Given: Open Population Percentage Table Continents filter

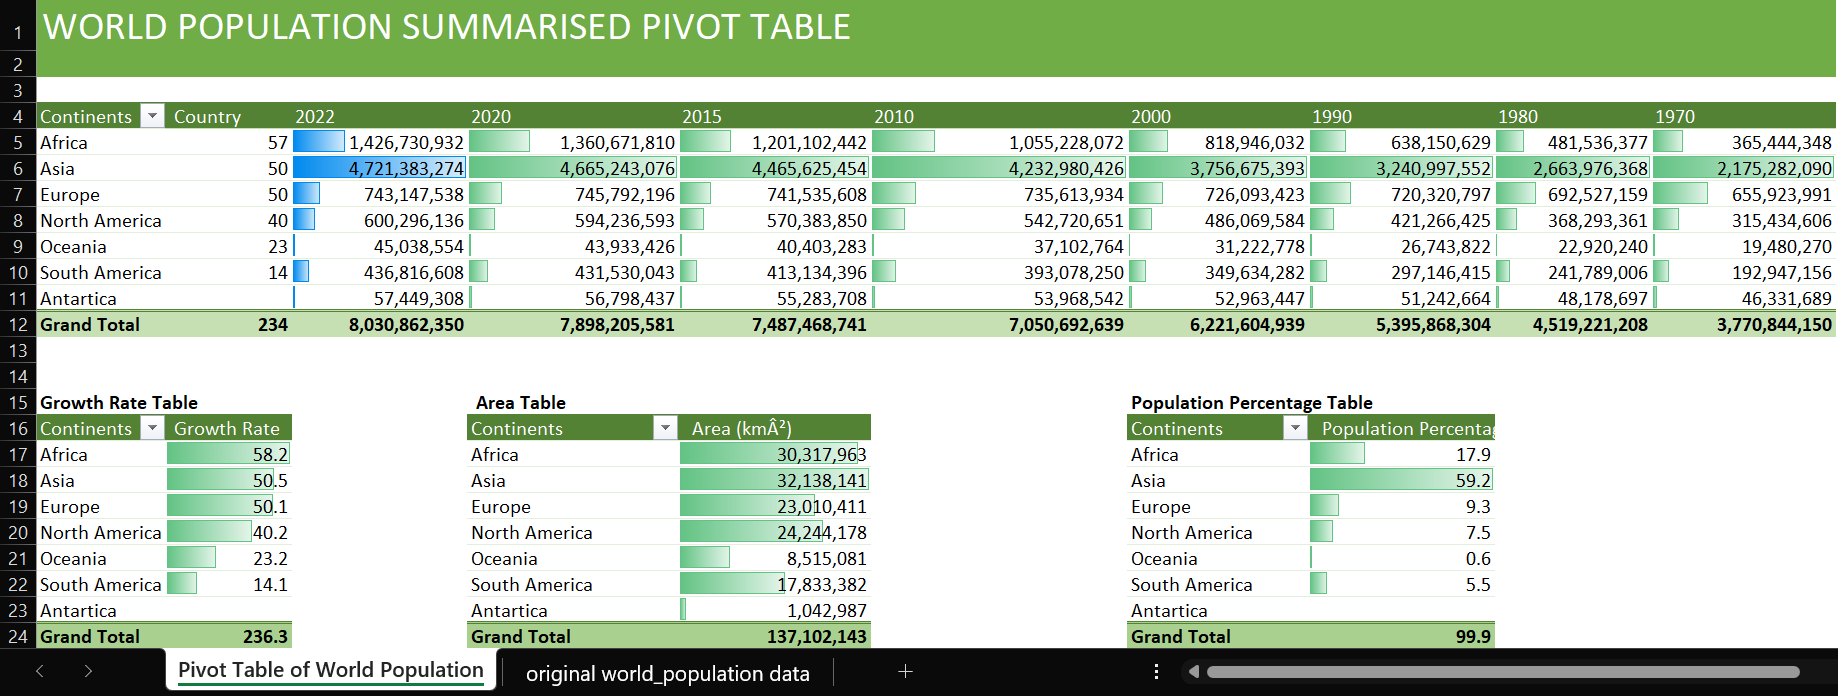Looking at the screenshot, I should pos(1295,428).
